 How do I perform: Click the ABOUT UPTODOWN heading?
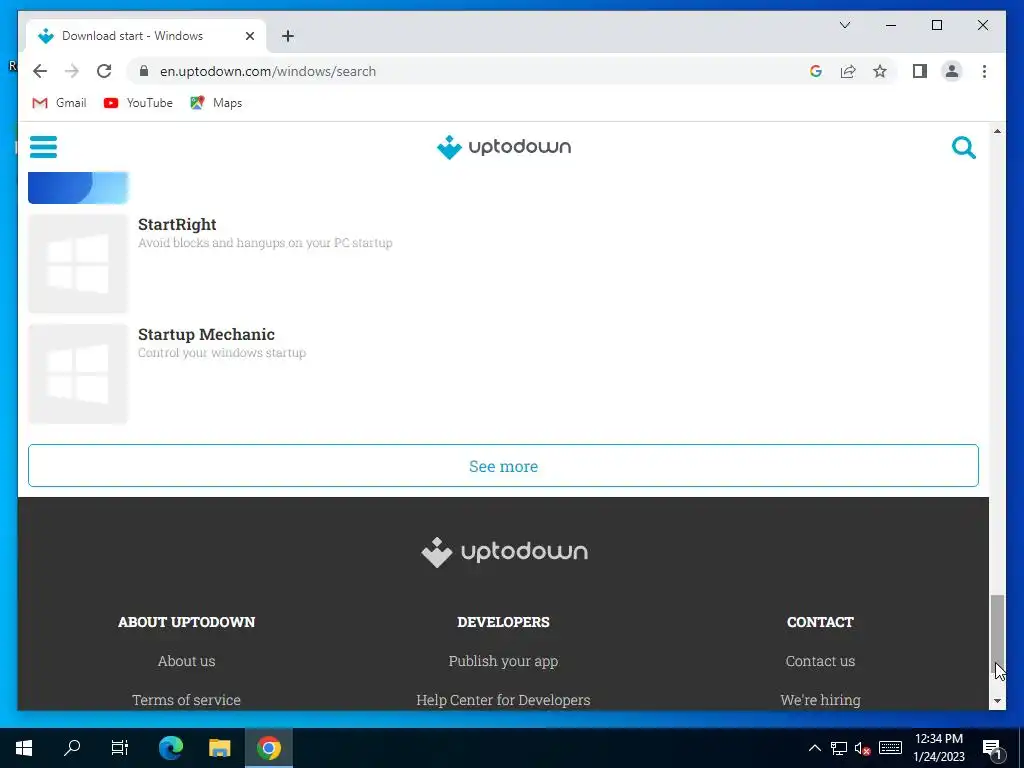(186, 622)
